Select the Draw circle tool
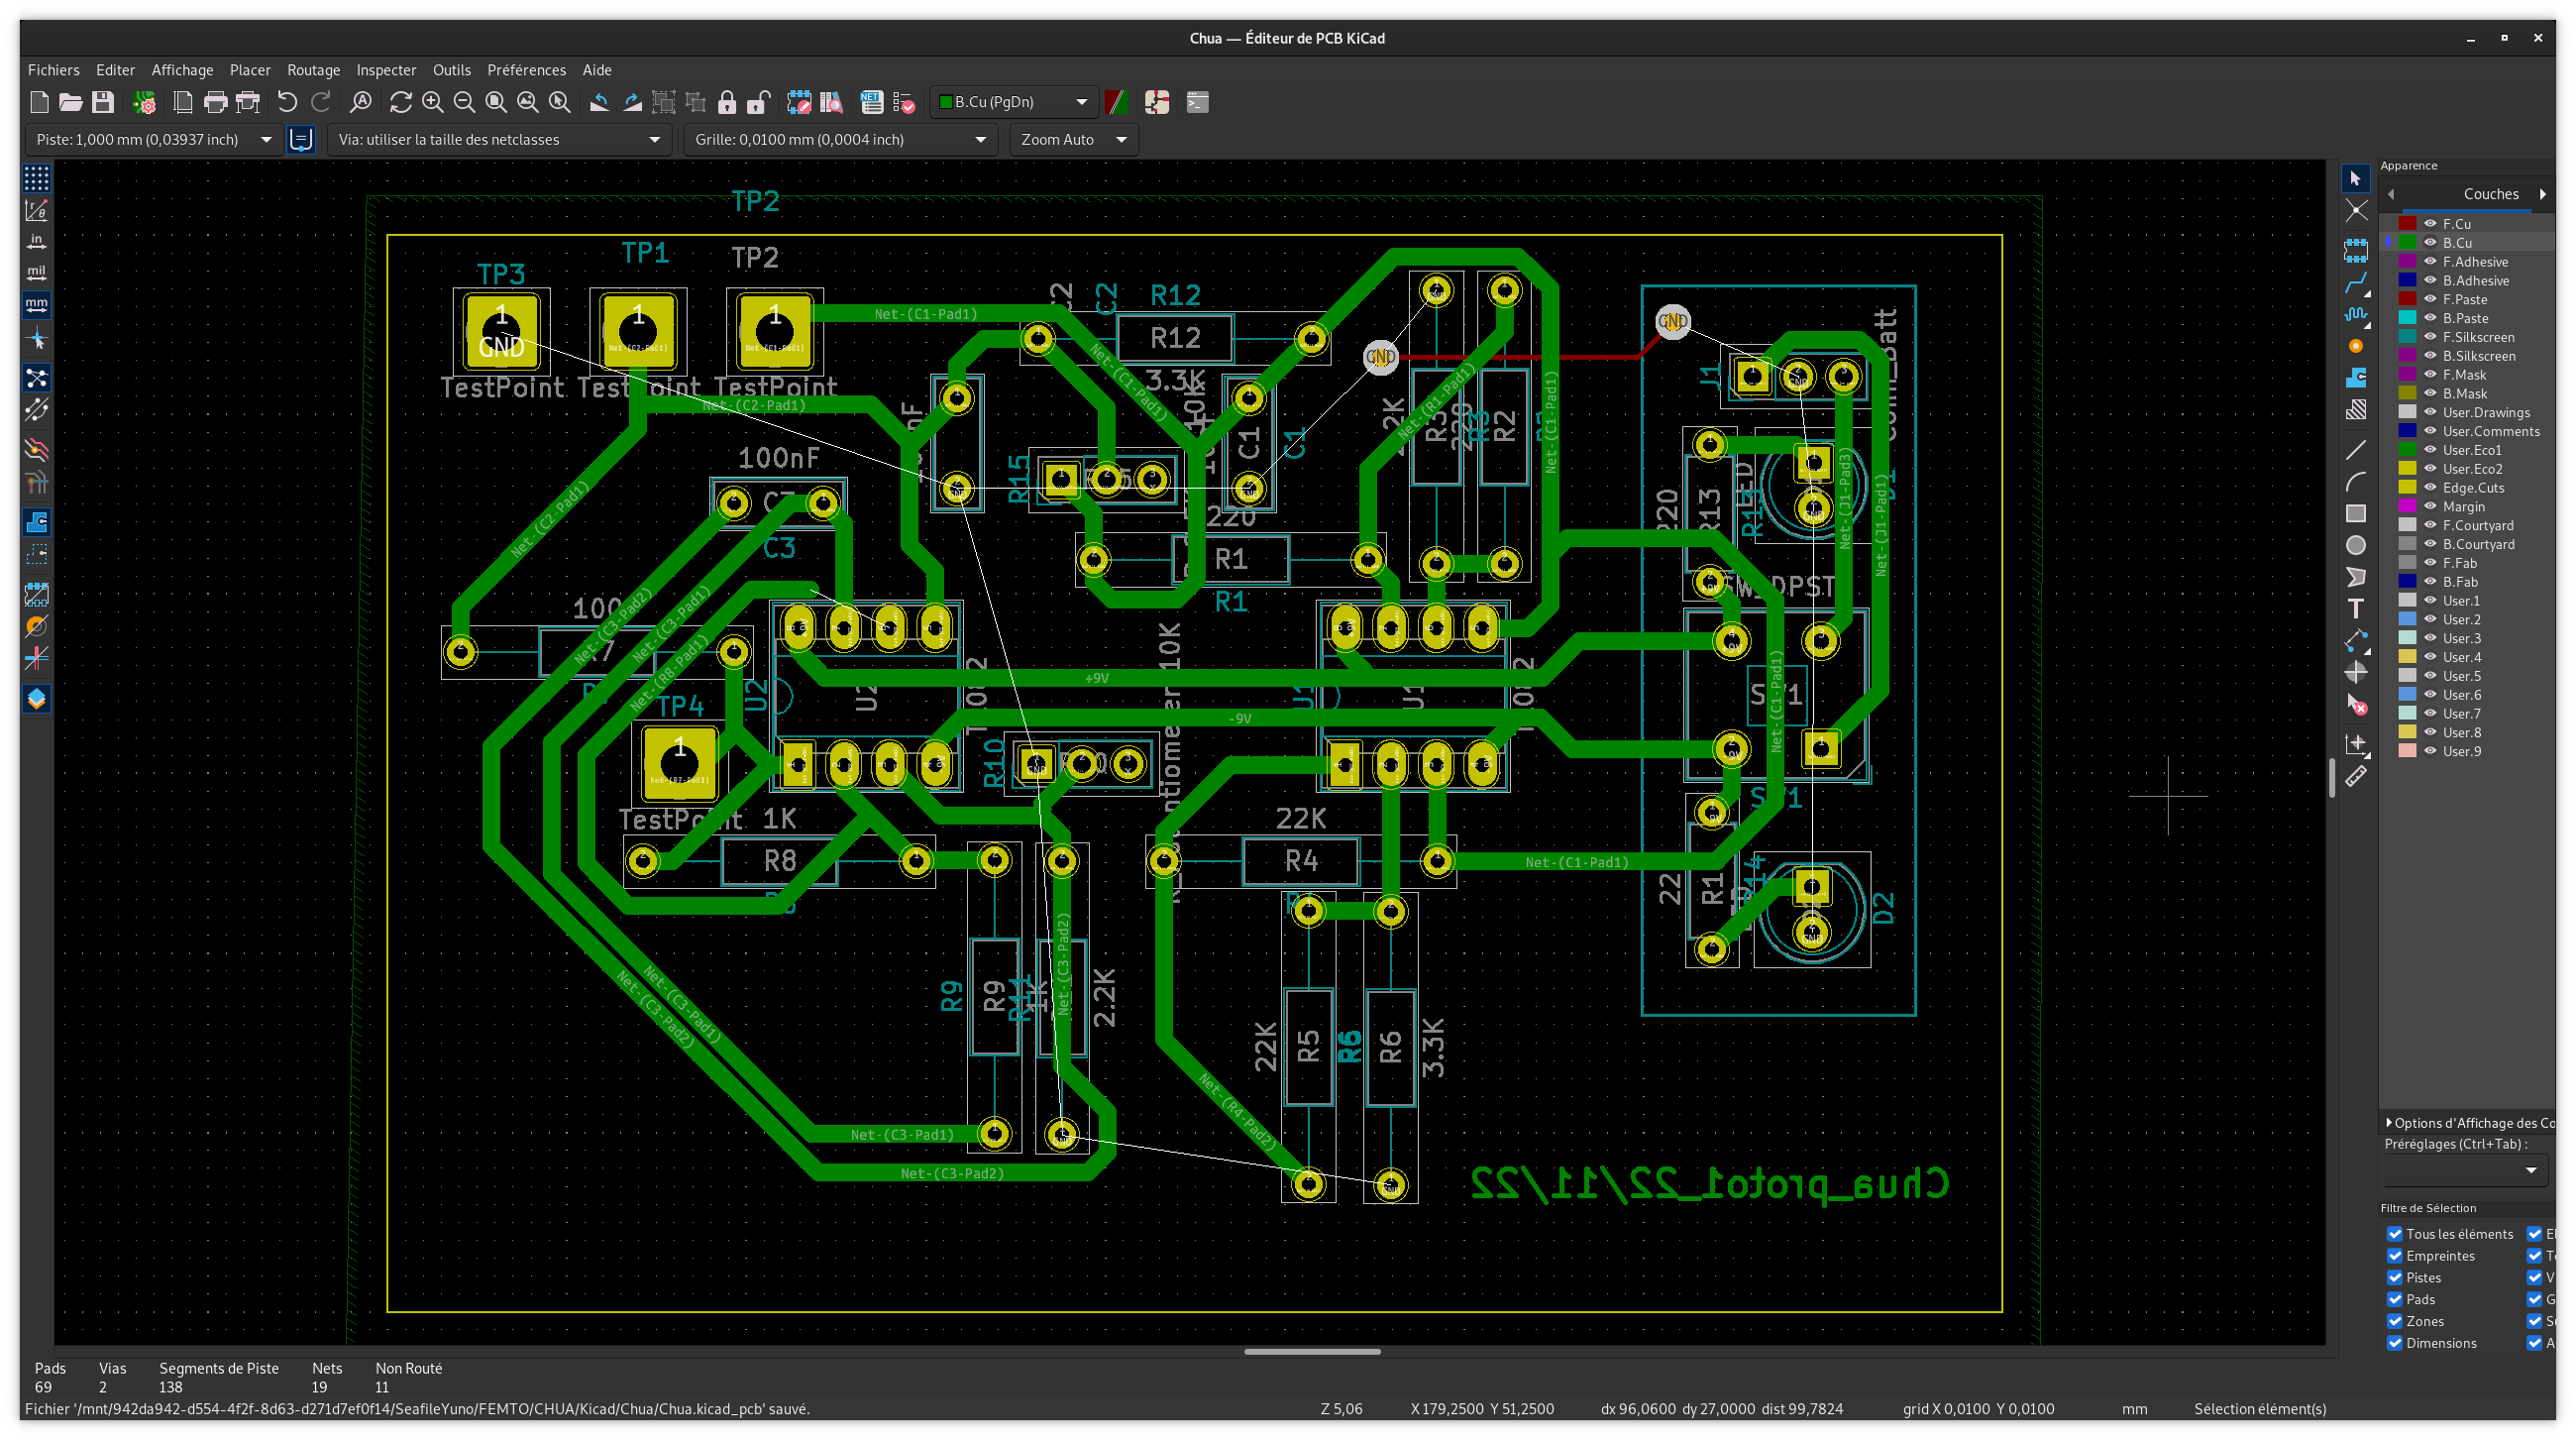 click(x=2356, y=545)
